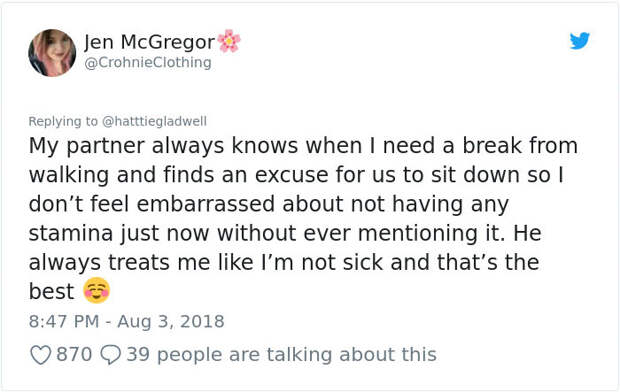Image resolution: width=620 pixels, height=392 pixels.
Task: Click the line 'don't feel embarrassed about'
Action: (269, 204)
